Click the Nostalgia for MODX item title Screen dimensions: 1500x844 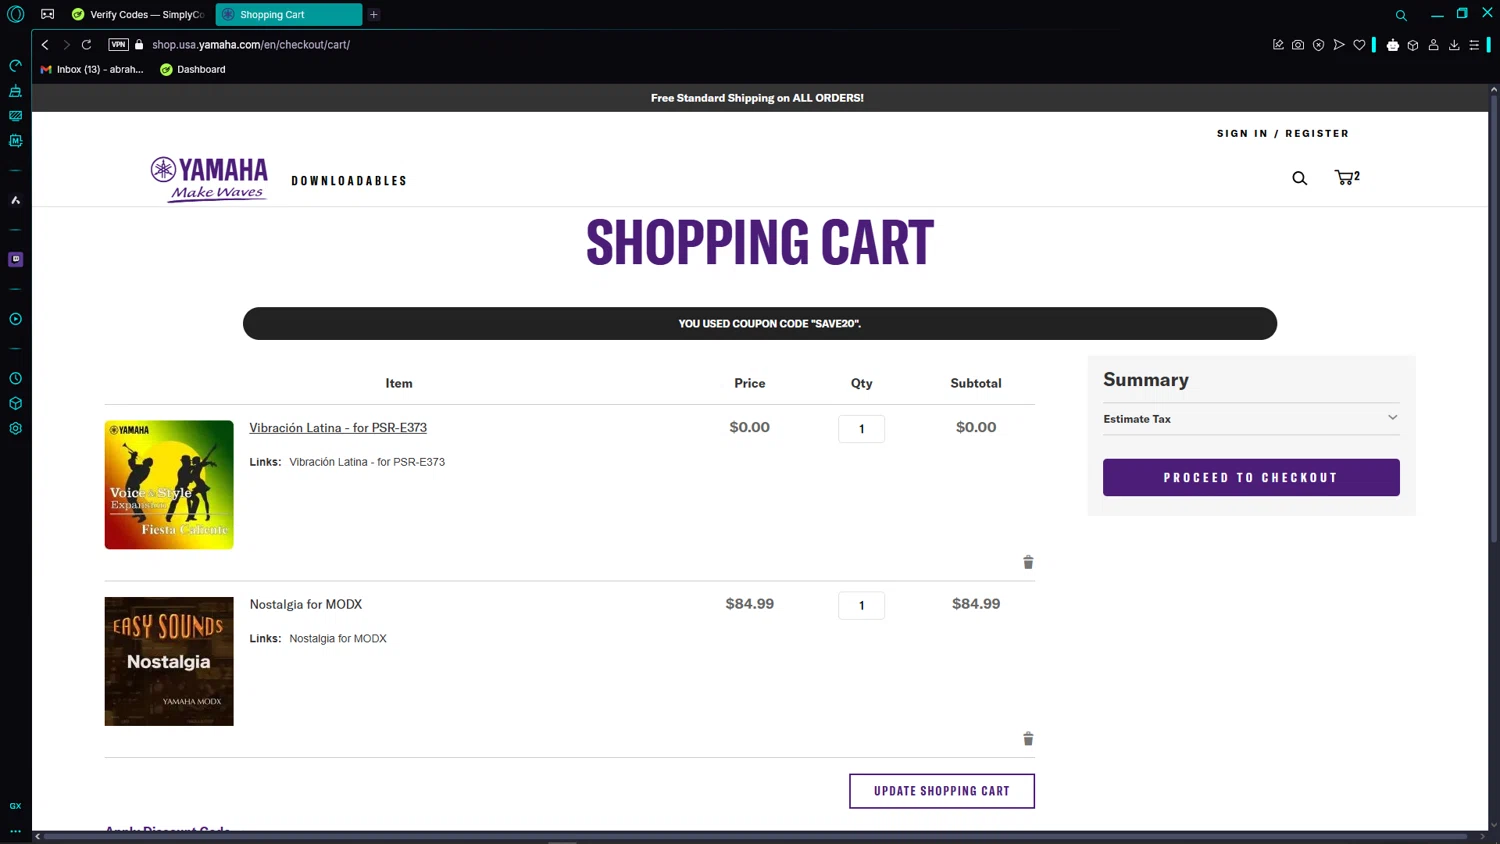click(306, 604)
